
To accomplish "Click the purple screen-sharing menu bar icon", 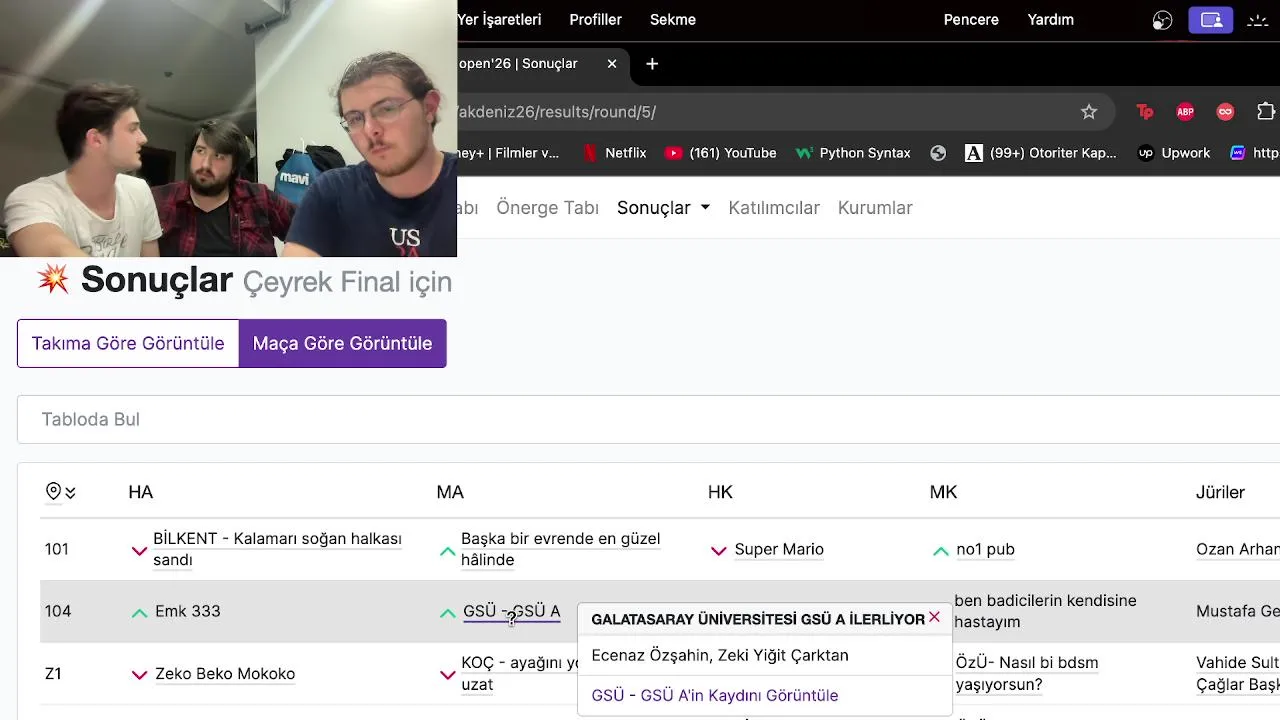I will coord(1211,20).
